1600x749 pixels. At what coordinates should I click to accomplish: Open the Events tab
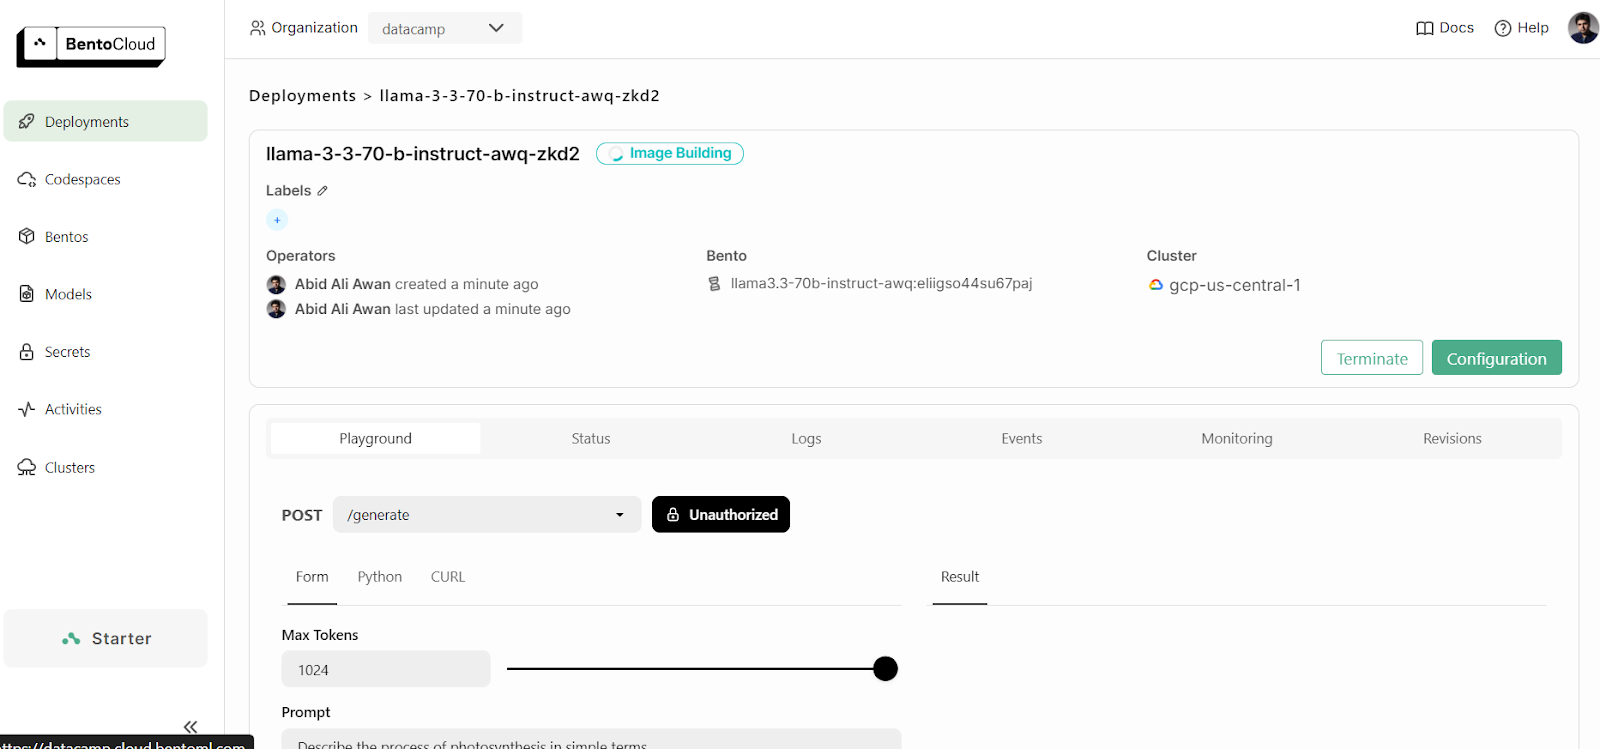coord(1022,439)
